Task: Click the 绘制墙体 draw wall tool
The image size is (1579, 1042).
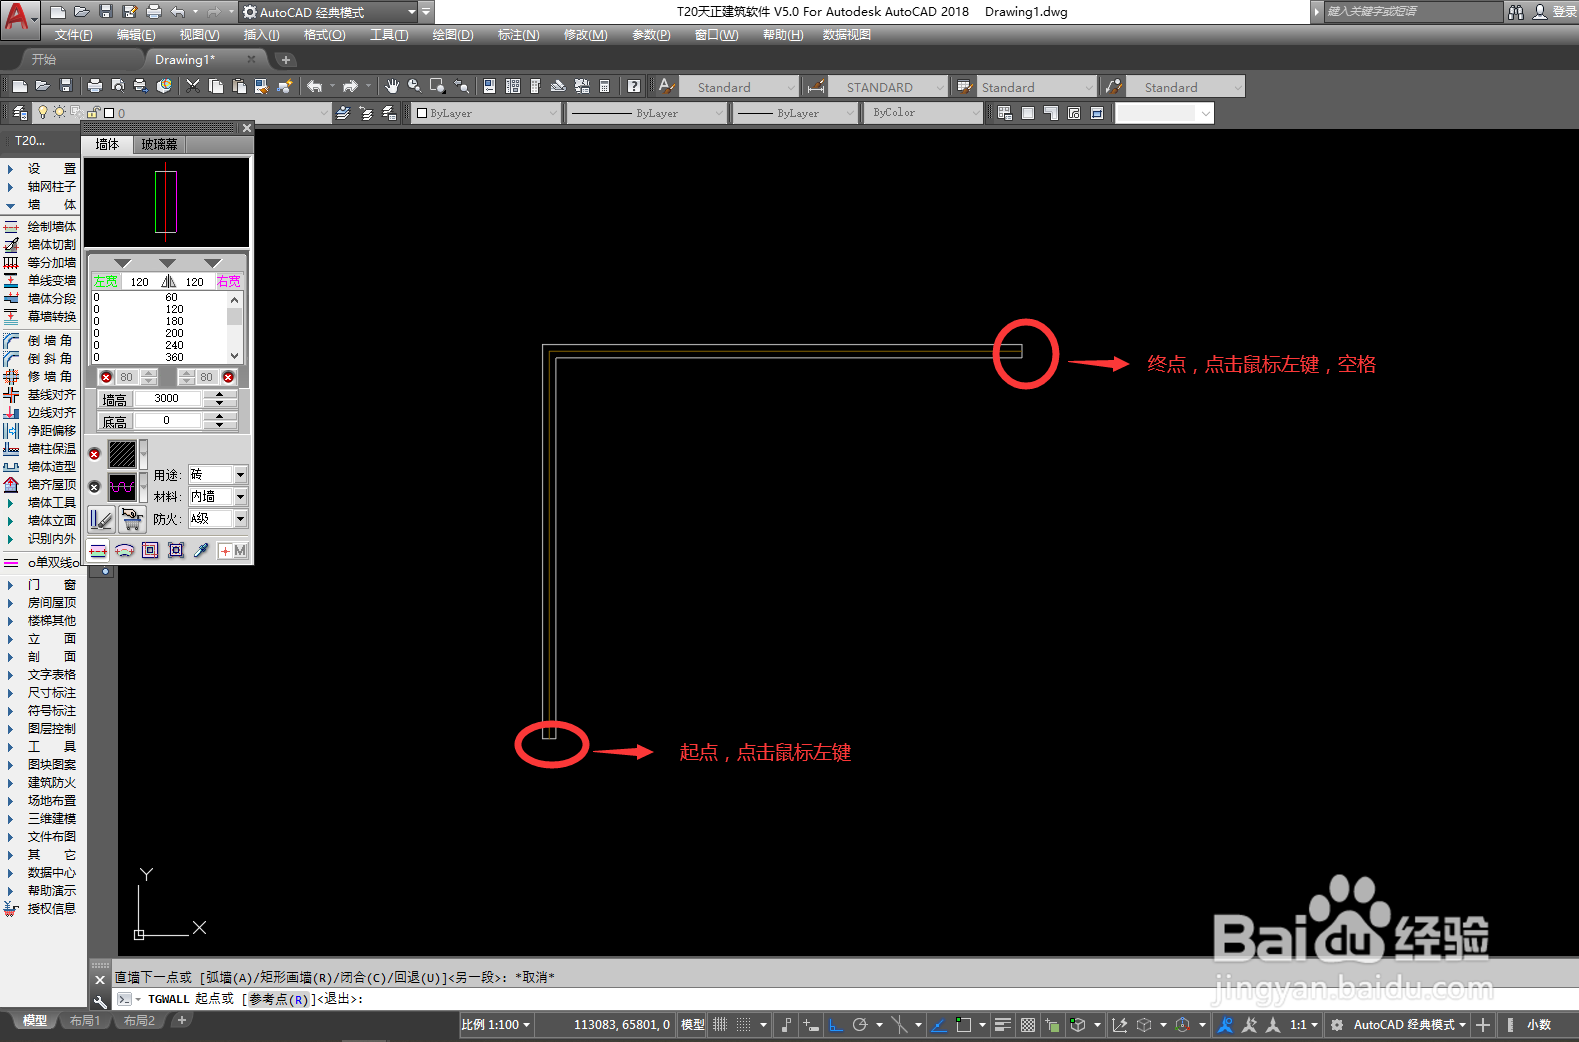Action: pyautogui.click(x=40, y=226)
